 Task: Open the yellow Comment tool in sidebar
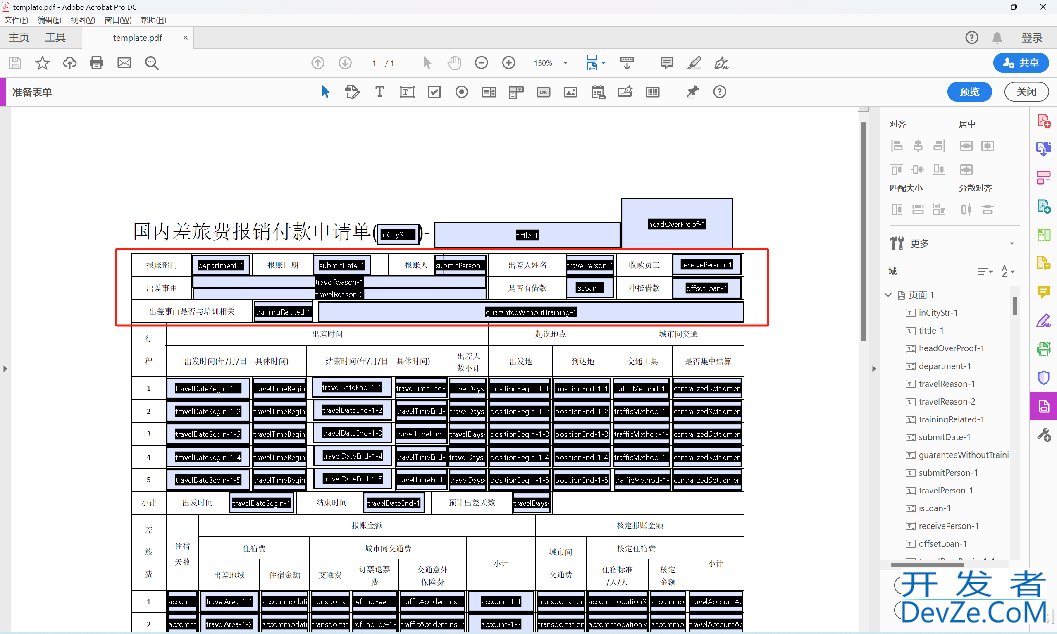click(1044, 292)
